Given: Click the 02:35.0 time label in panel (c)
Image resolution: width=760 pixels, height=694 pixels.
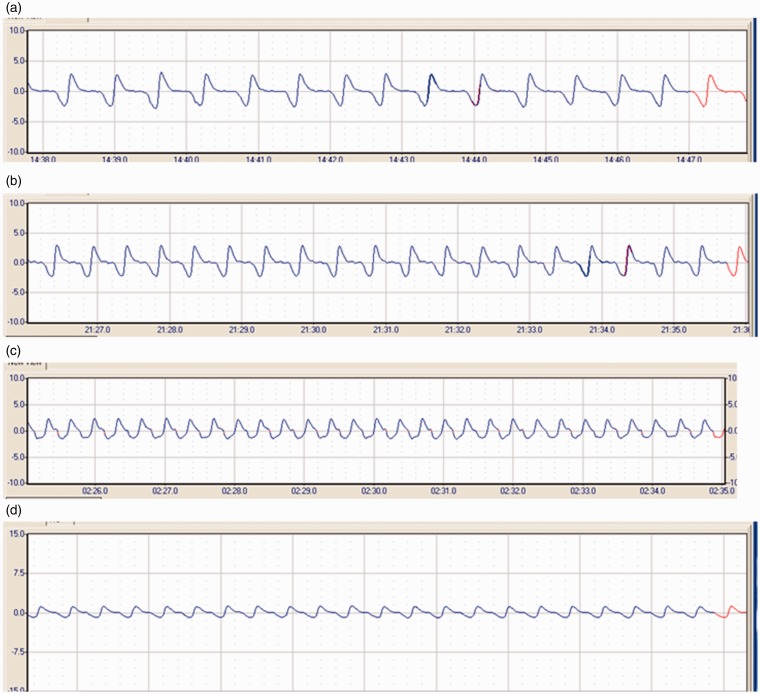Looking at the screenshot, I should (710, 491).
